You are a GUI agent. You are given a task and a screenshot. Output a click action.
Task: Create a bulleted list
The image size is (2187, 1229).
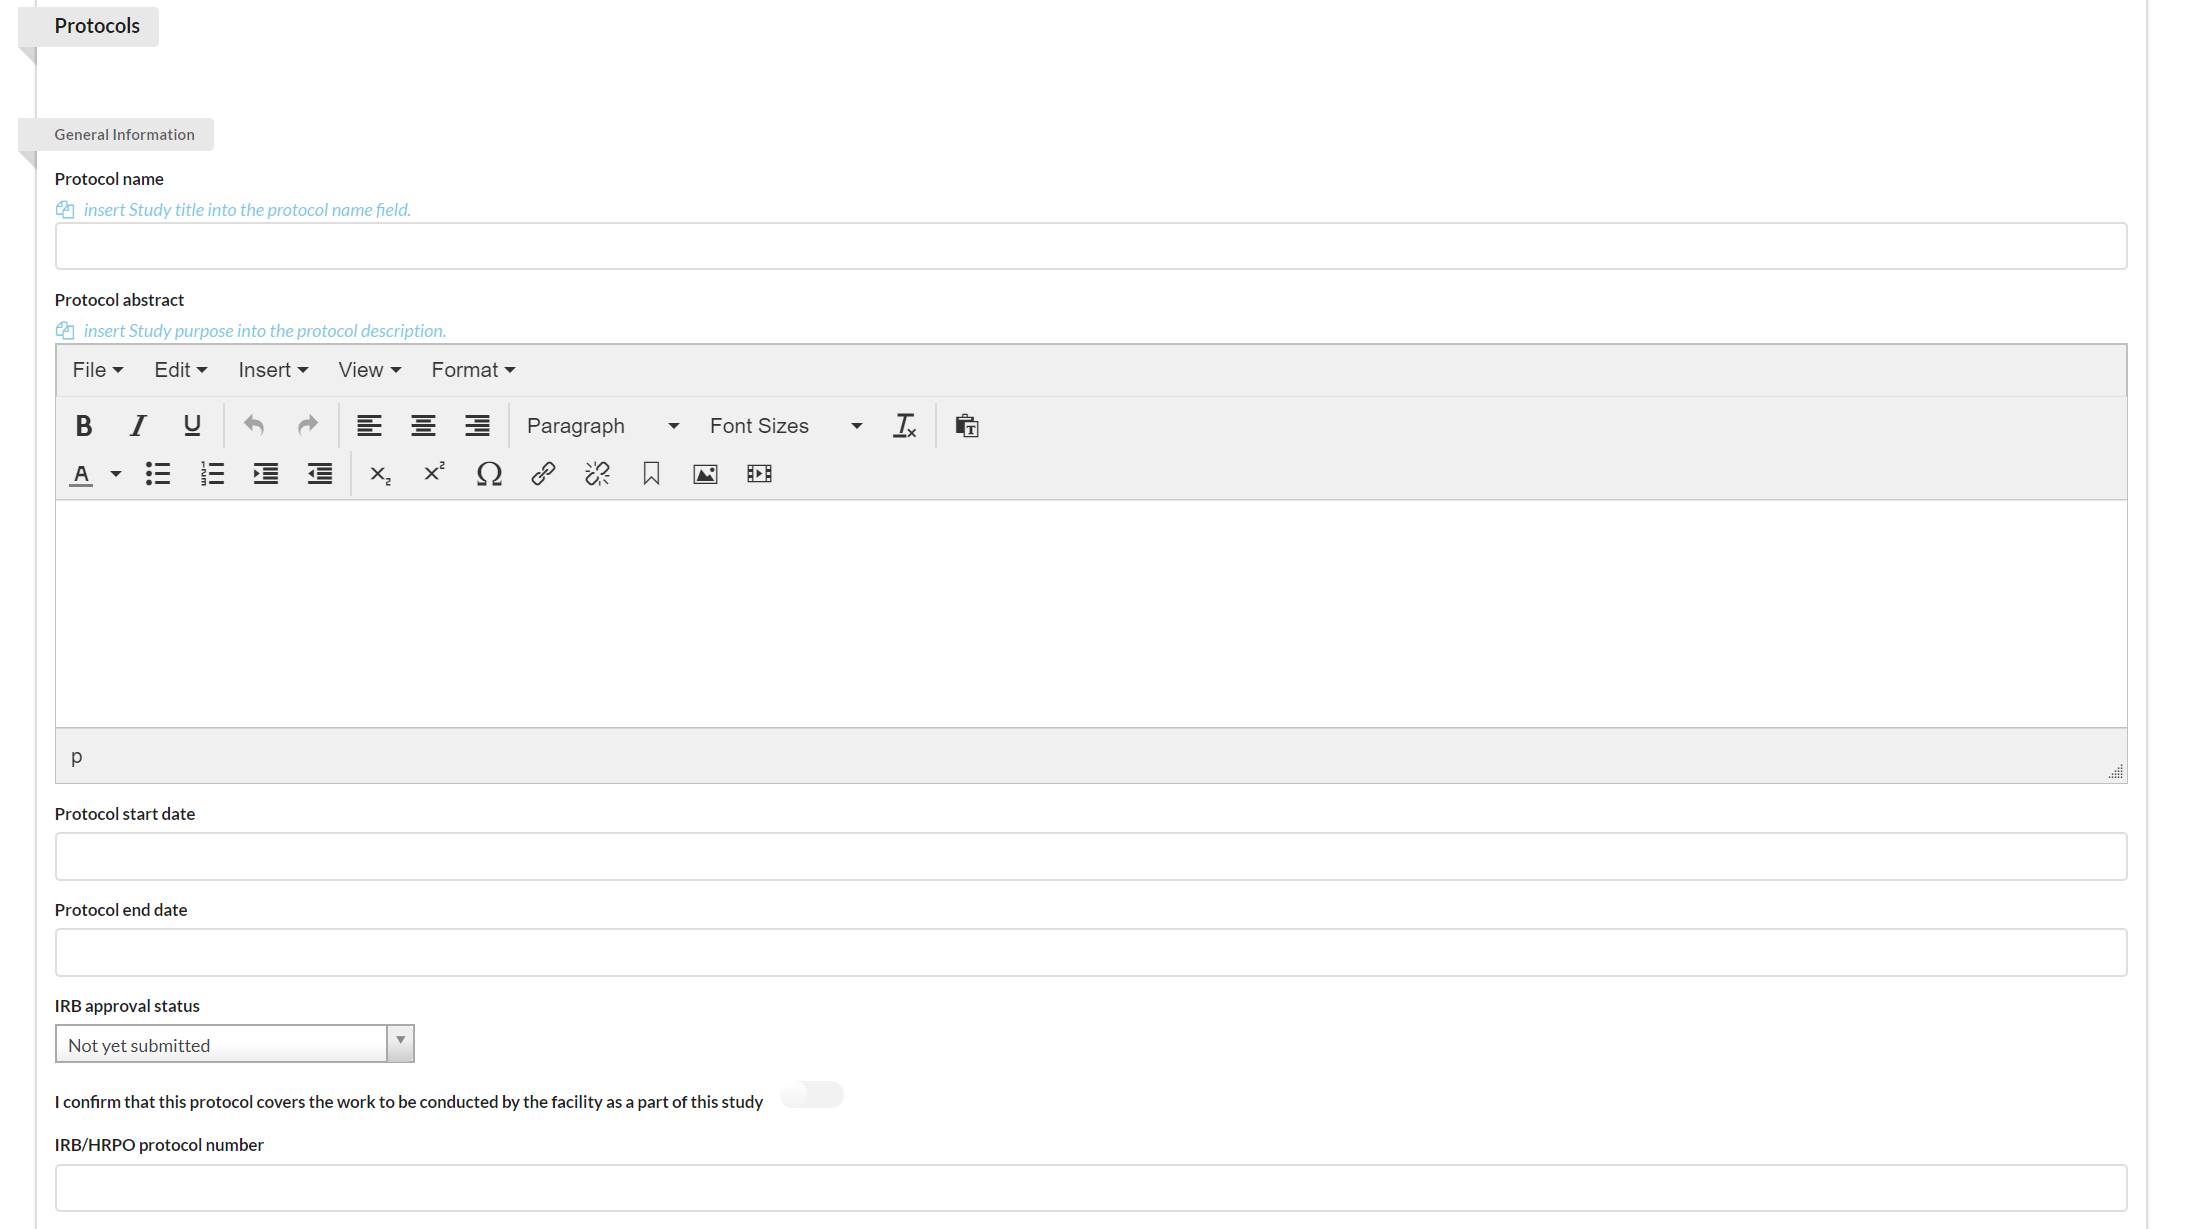coord(158,474)
